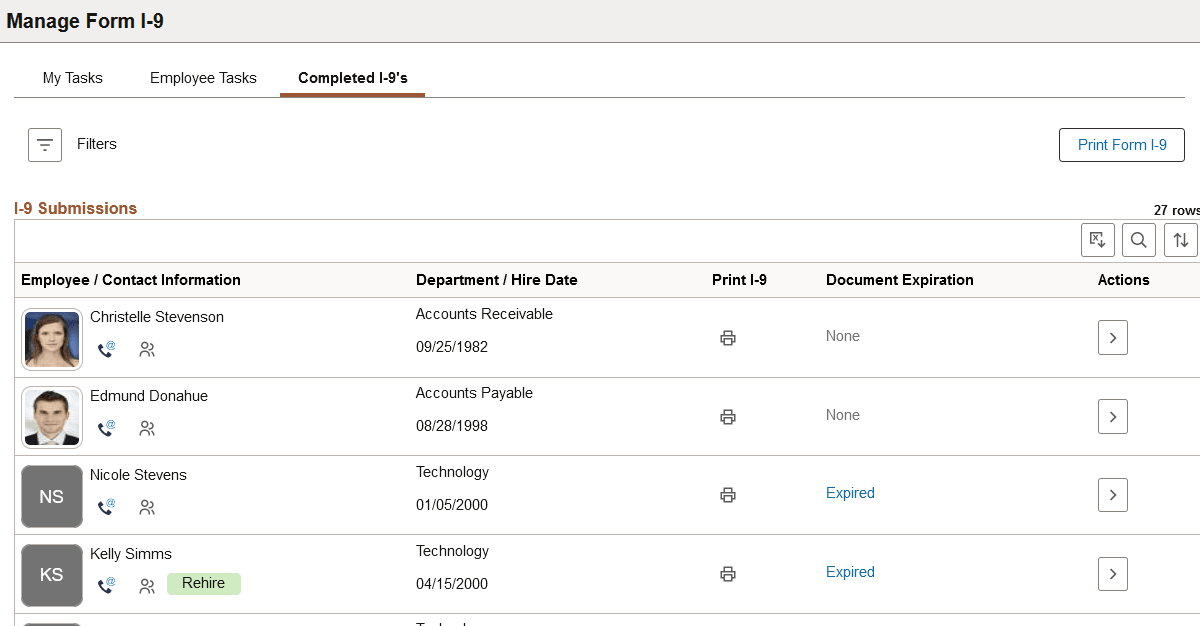Image resolution: width=1200 pixels, height=626 pixels.
Task: Click the Print Form I-9 button
Action: point(1122,145)
